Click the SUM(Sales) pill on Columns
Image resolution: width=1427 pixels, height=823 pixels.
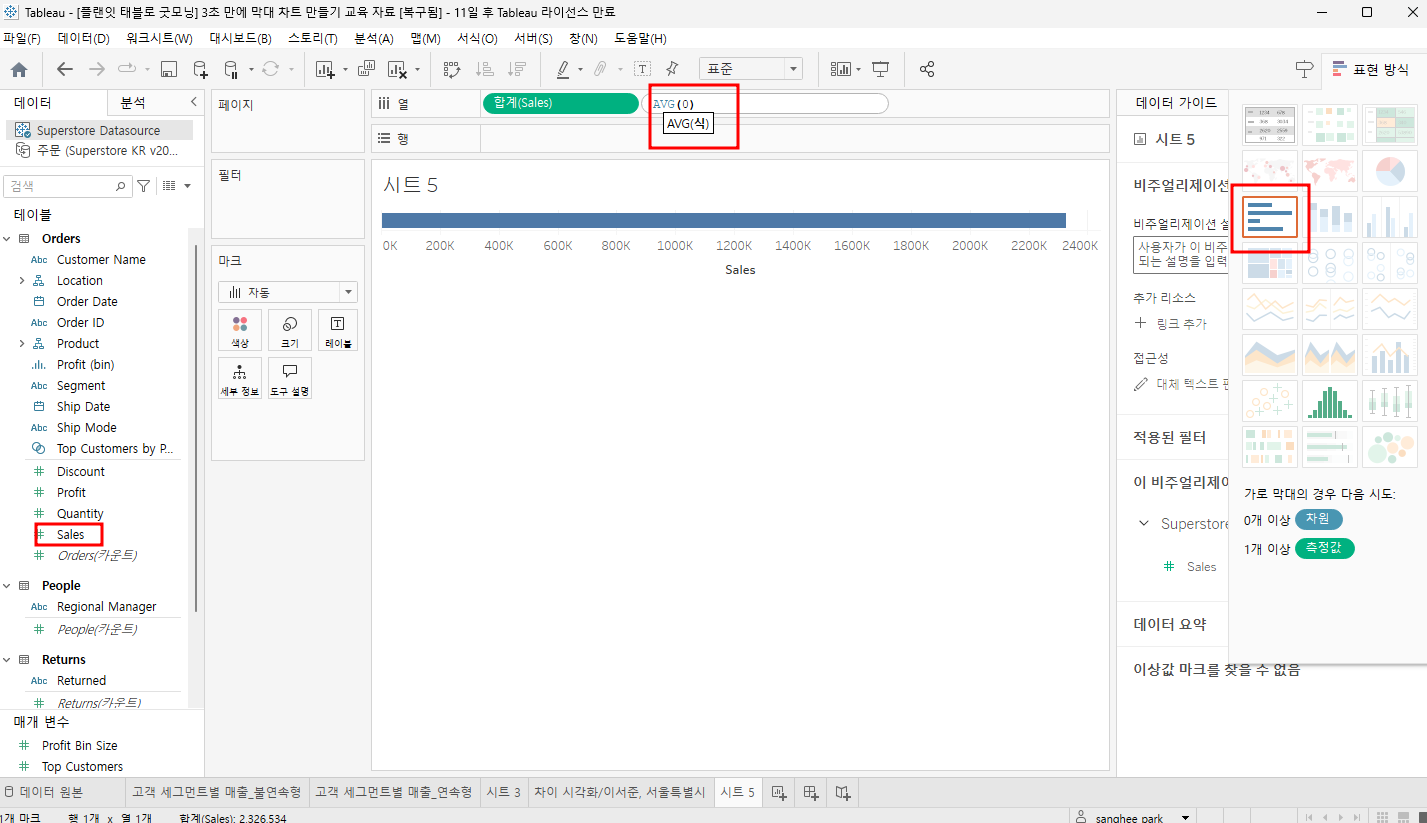(560, 103)
